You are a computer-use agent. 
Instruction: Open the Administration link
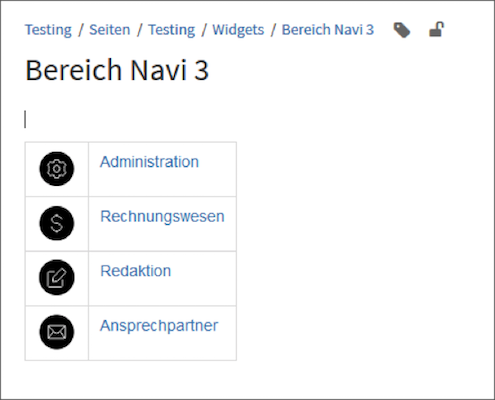[x=149, y=162]
